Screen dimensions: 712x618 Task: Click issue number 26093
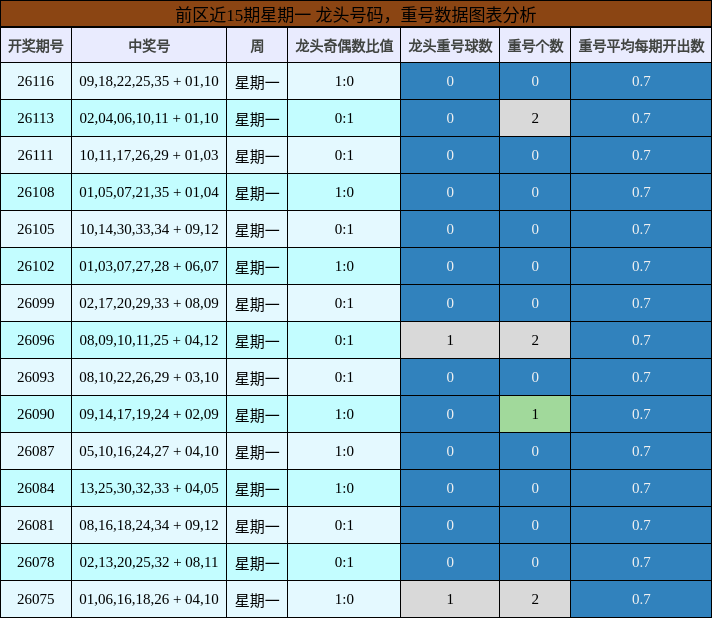click(x=36, y=377)
